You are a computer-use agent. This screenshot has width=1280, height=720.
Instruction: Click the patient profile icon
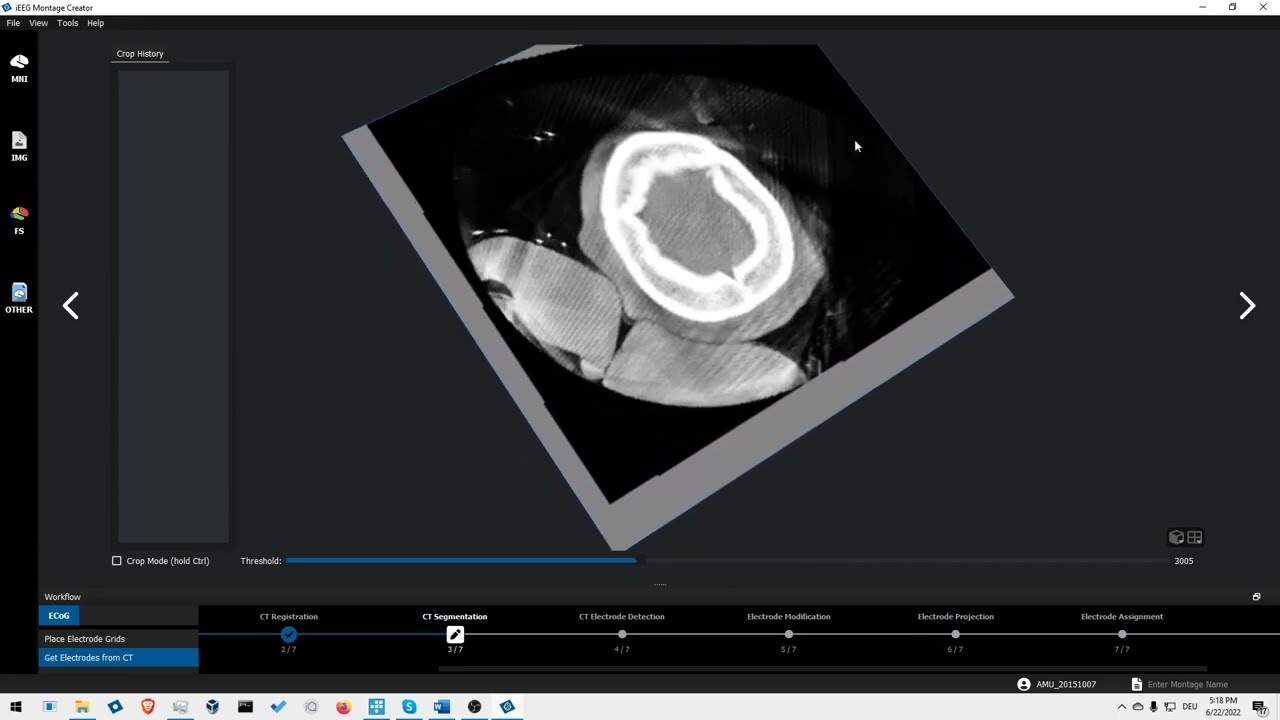[1023, 684]
